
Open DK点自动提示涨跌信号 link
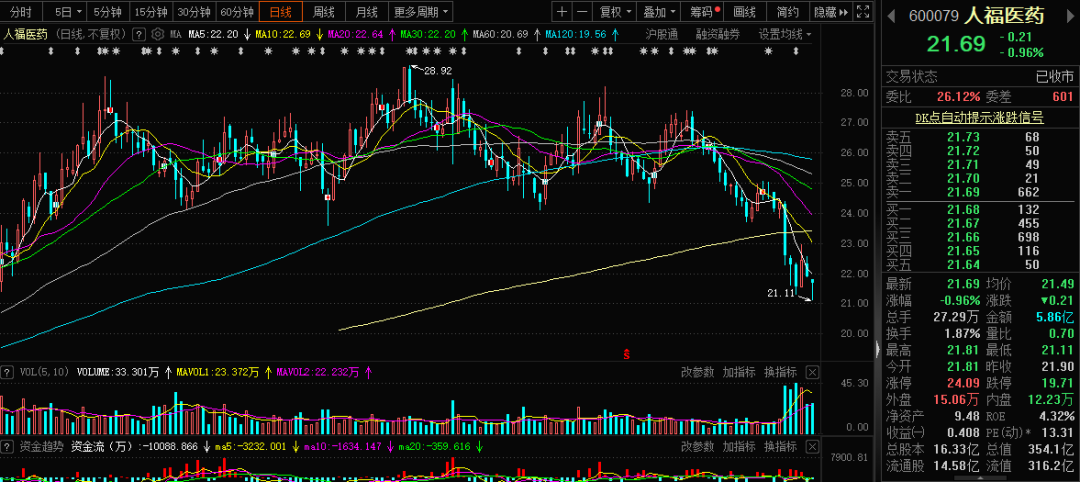[979, 118]
